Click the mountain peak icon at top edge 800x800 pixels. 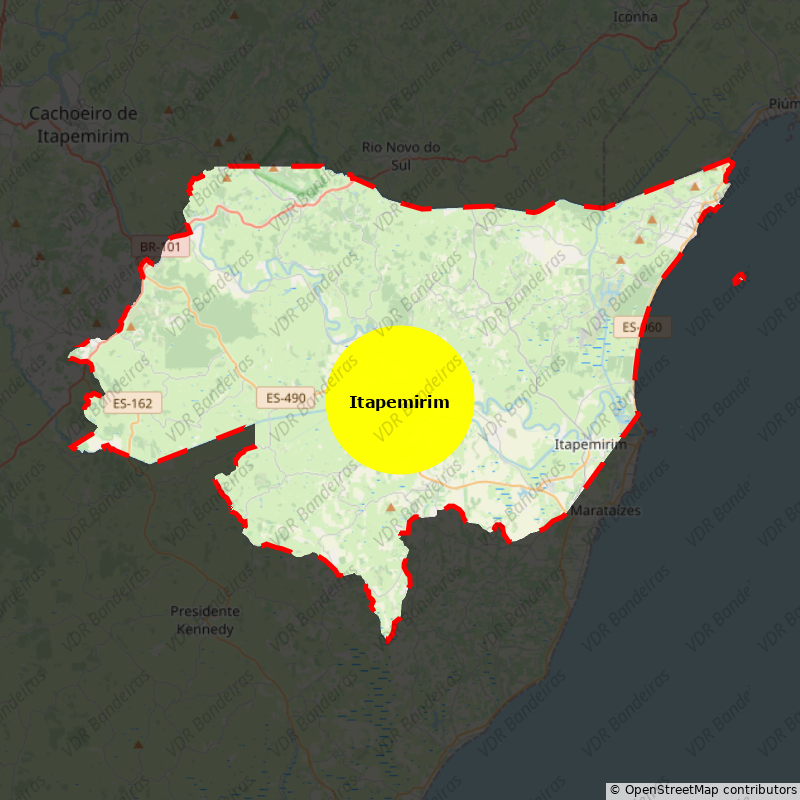[234, 15]
